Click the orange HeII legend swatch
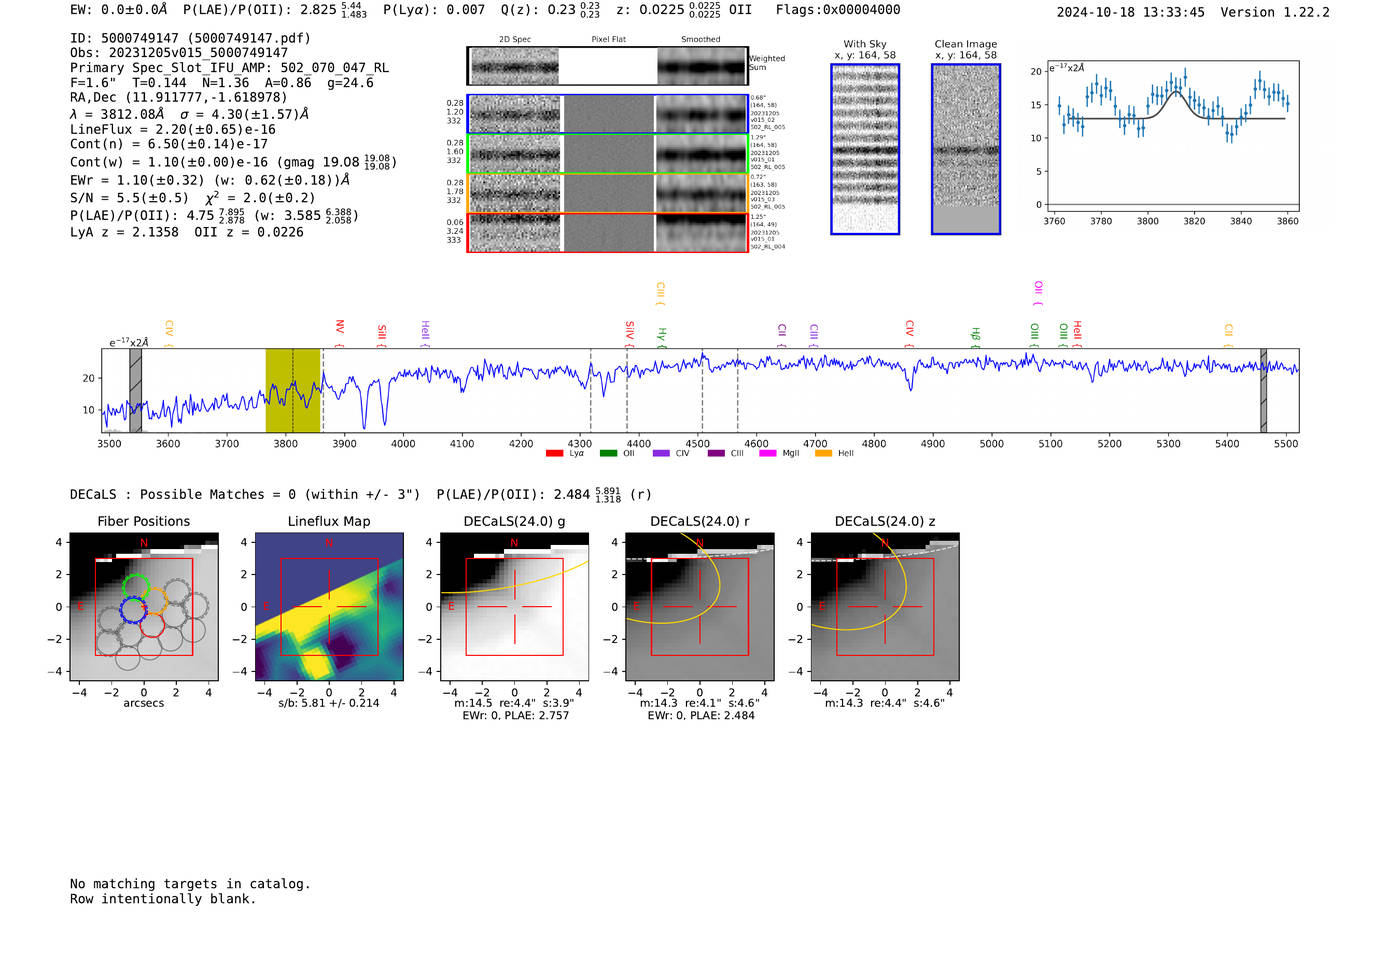Viewport: 1400px width, 953px height. 823,454
